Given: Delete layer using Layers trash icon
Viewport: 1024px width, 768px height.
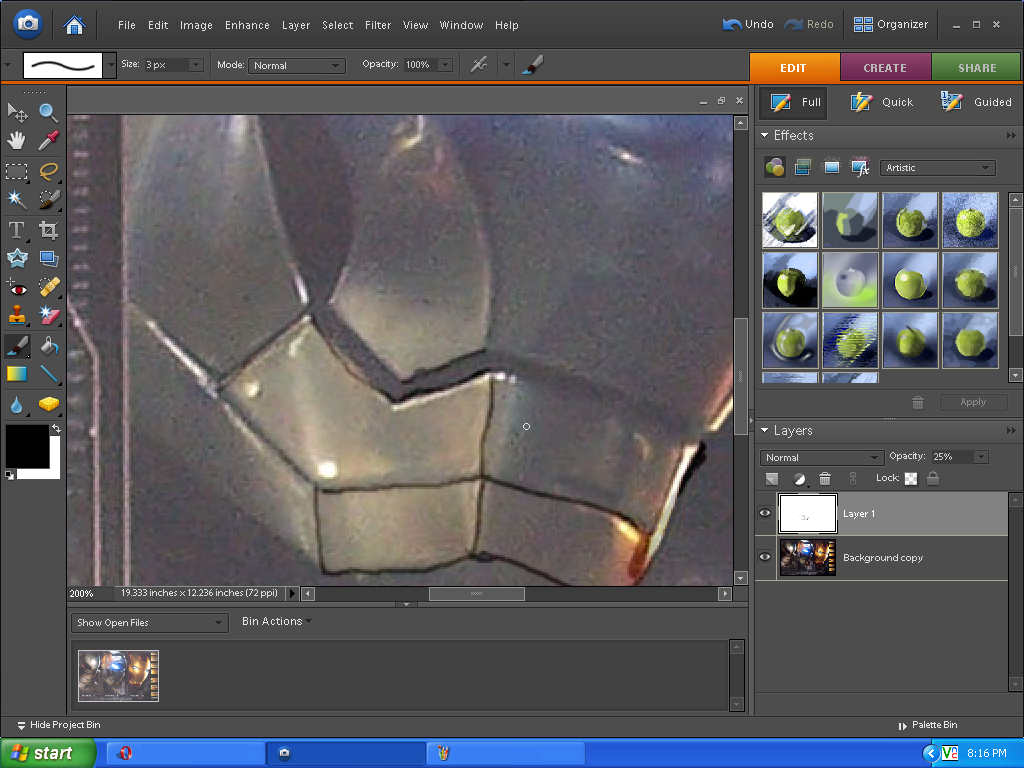Looking at the screenshot, I should coord(825,479).
